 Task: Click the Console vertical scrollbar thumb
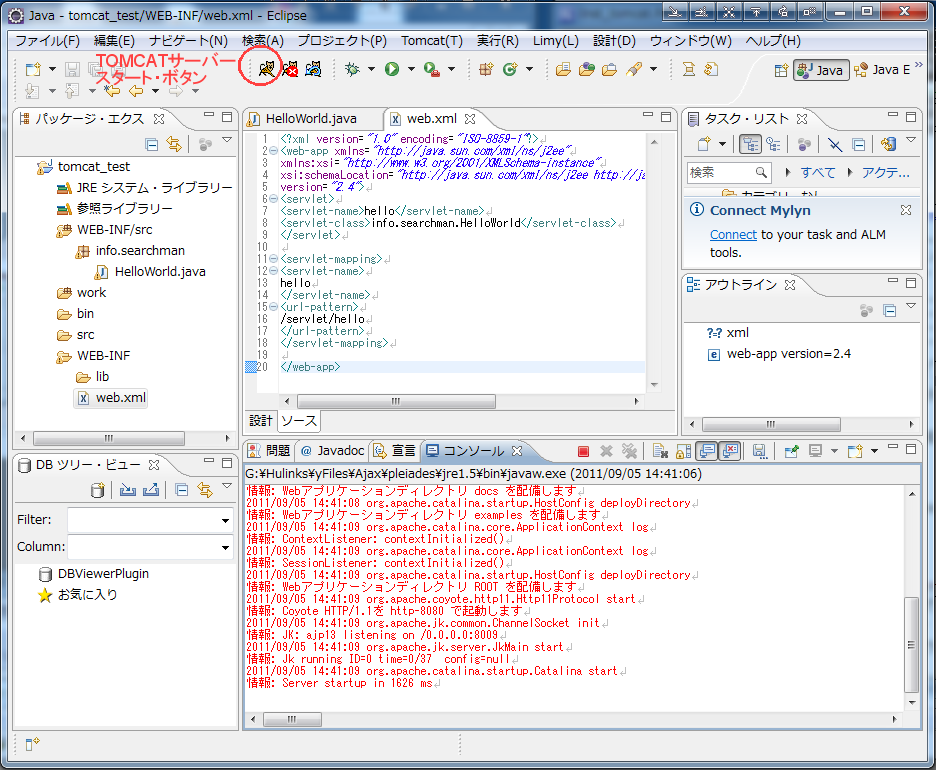pyautogui.click(x=911, y=644)
